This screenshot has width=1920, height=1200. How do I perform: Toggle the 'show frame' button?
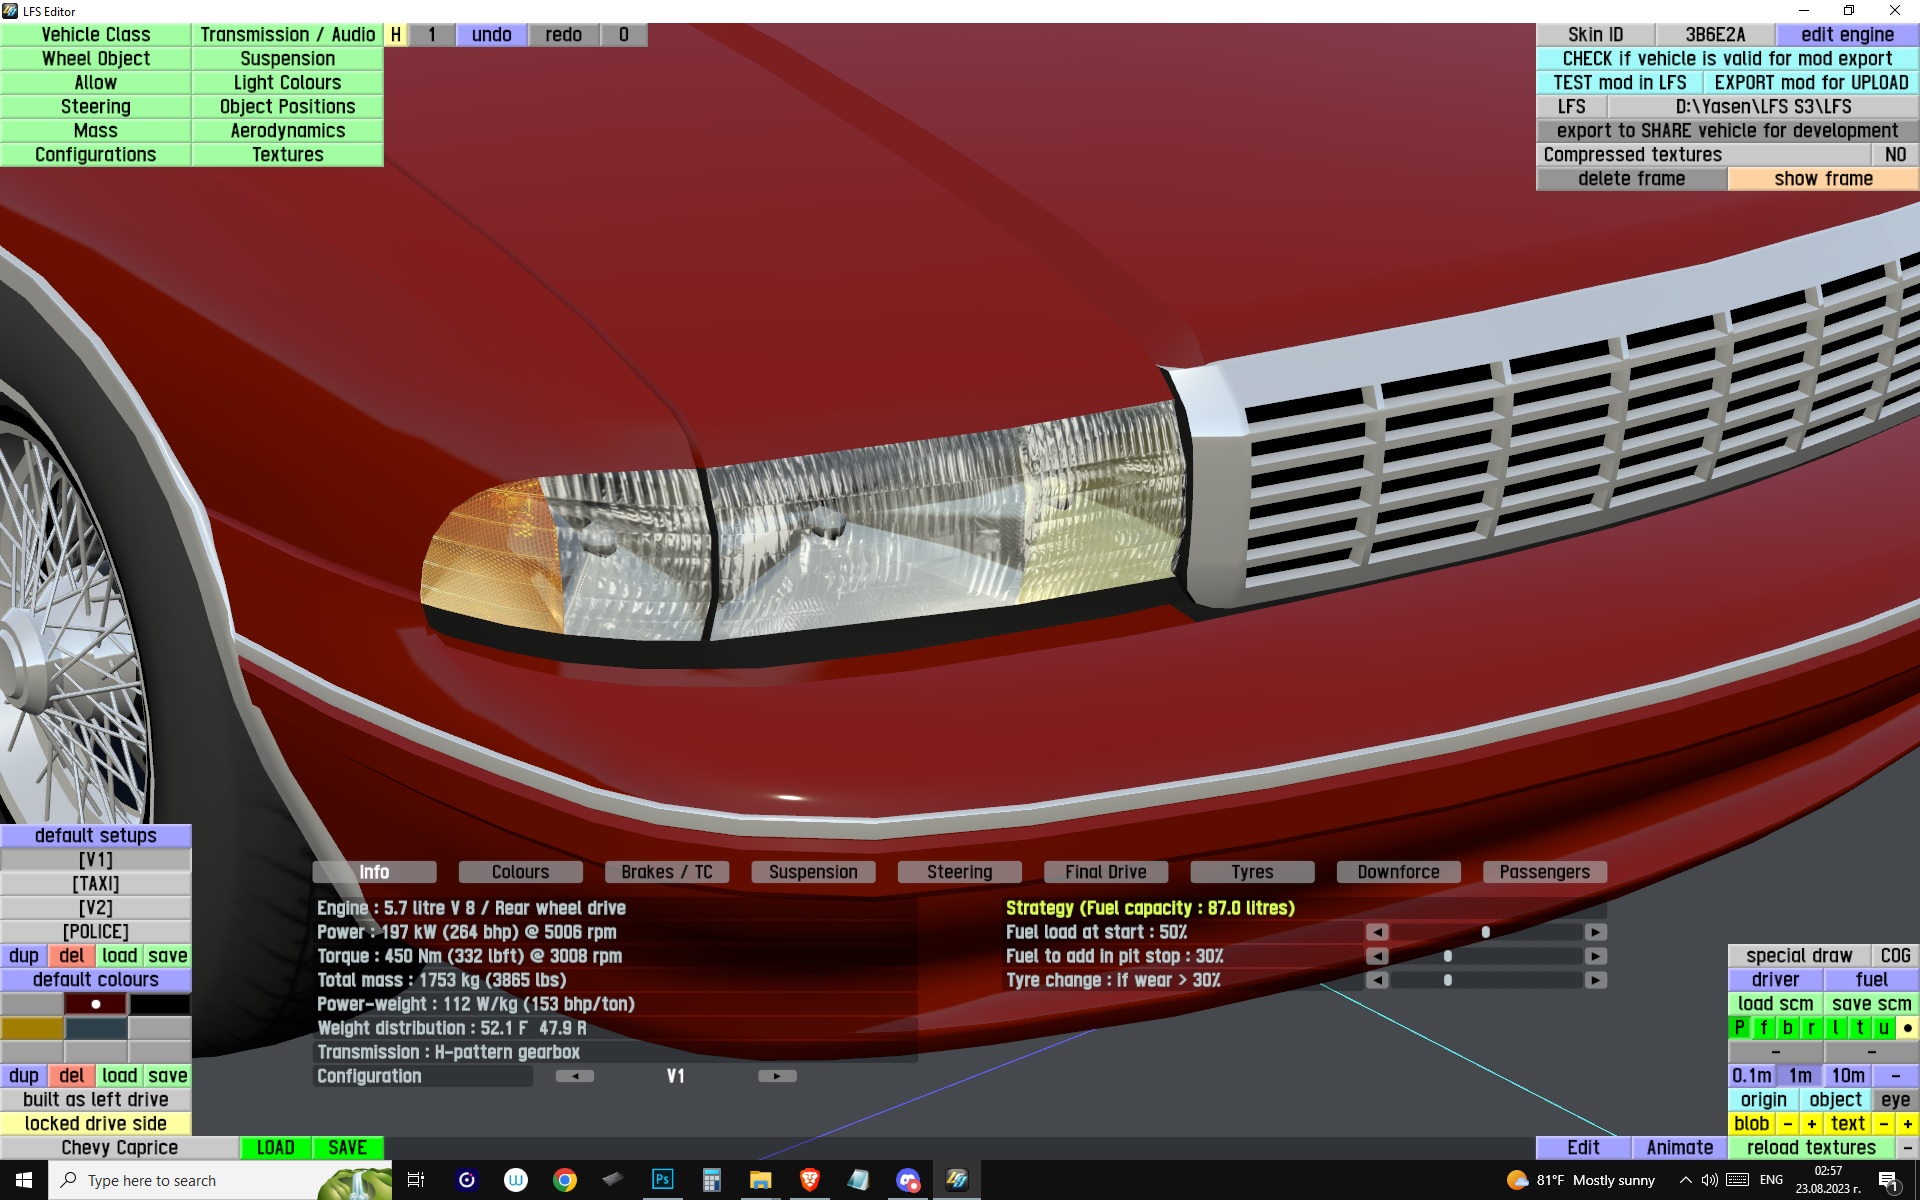pyautogui.click(x=1822, y=179)
